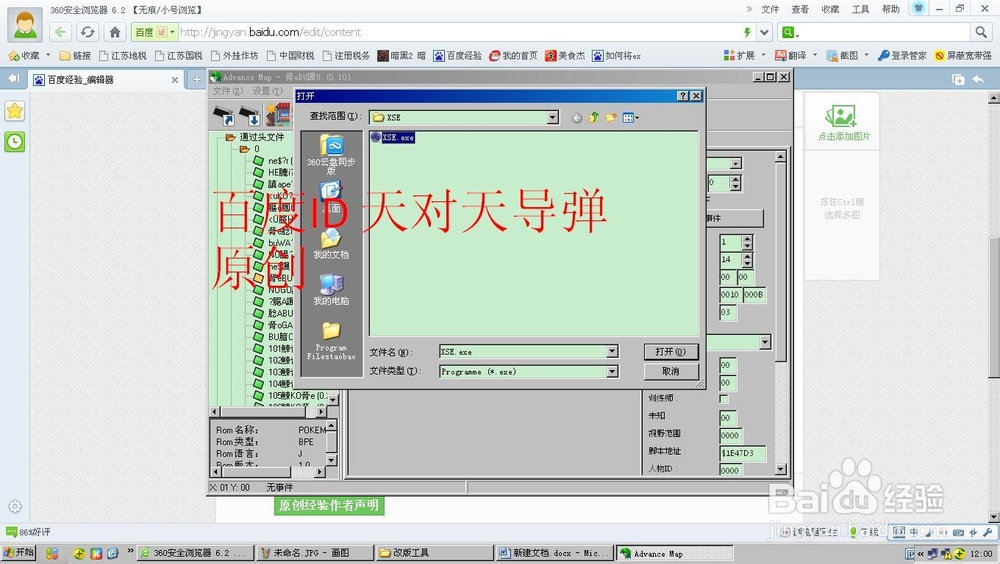Open the 工具 menu in browser
Viewport: 1000px width, 564px height.
(x=860, y=9)
